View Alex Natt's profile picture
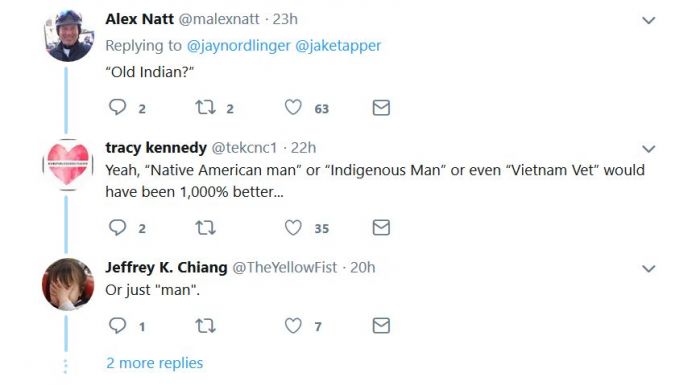Image resolution: width=700 pixels, height=385 pixels. coord(68,36)
